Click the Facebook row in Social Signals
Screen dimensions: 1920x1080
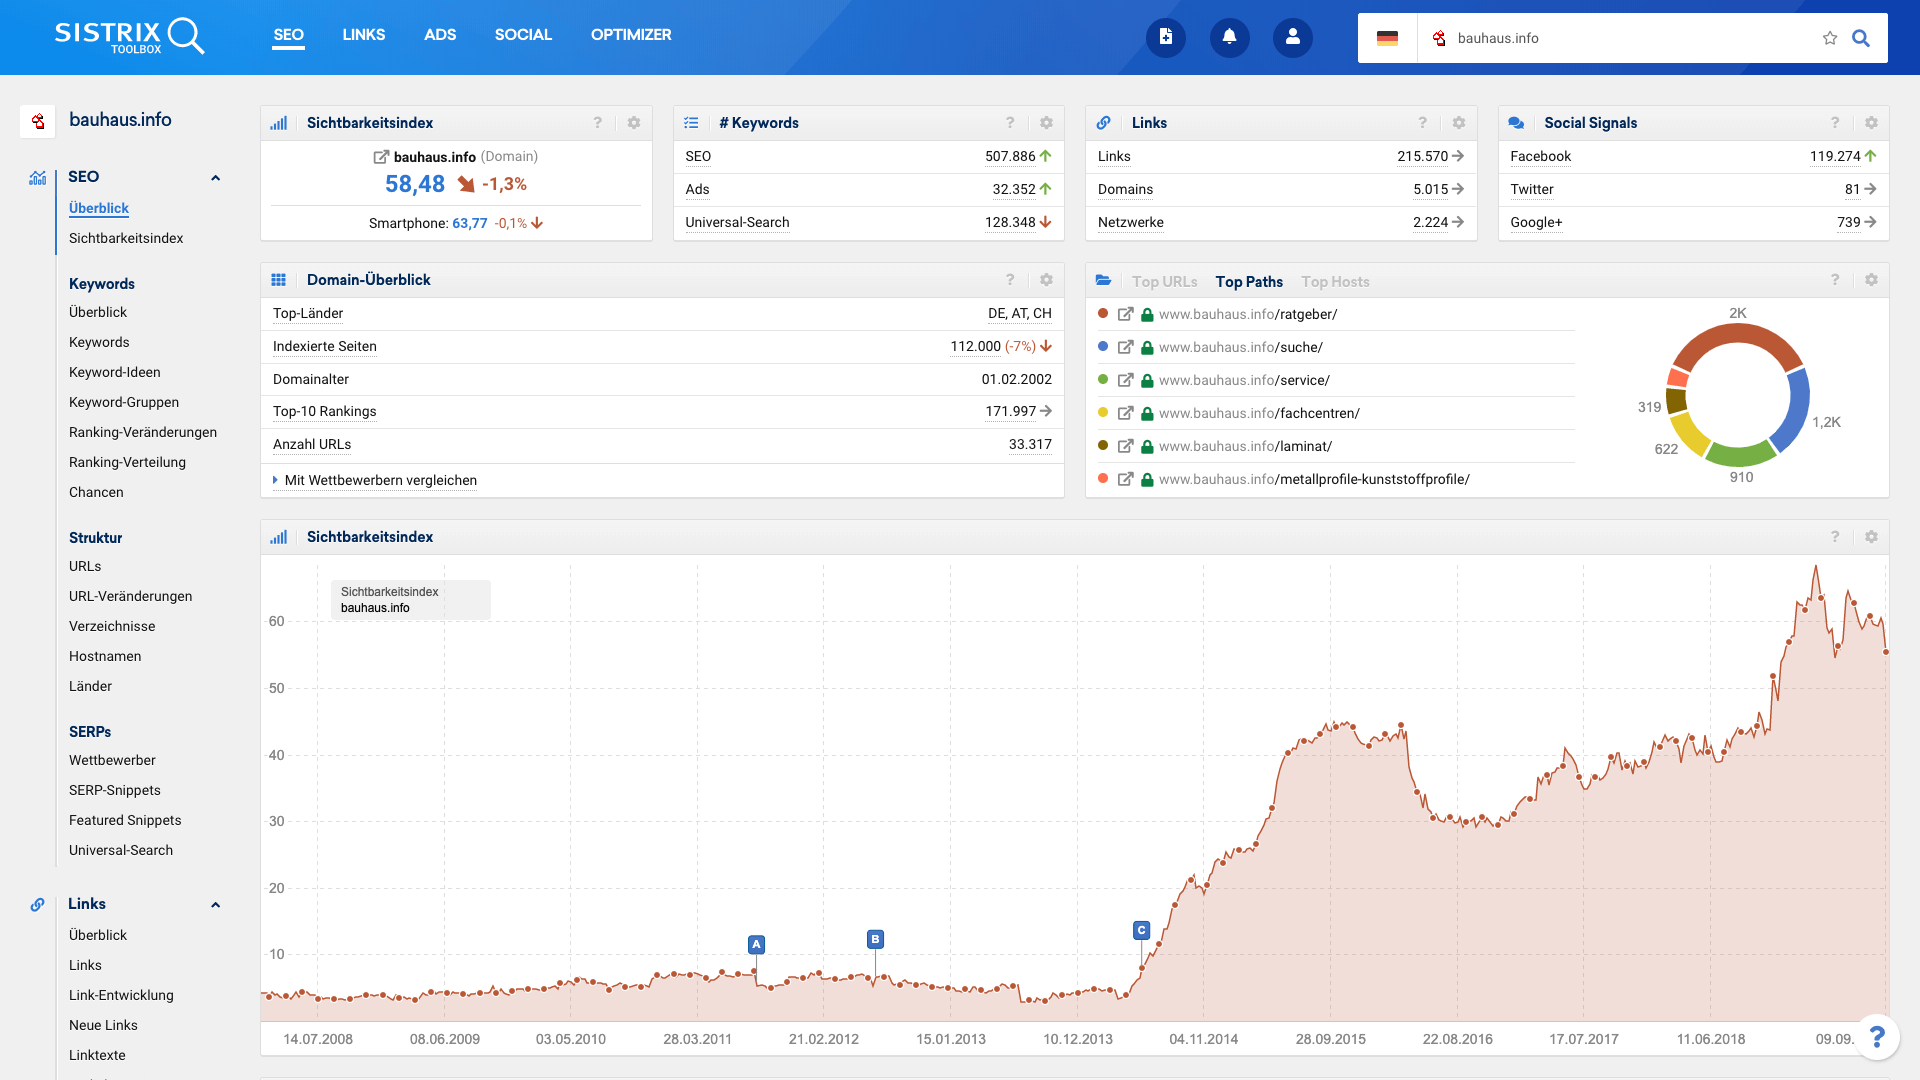tap(1693, 156)
